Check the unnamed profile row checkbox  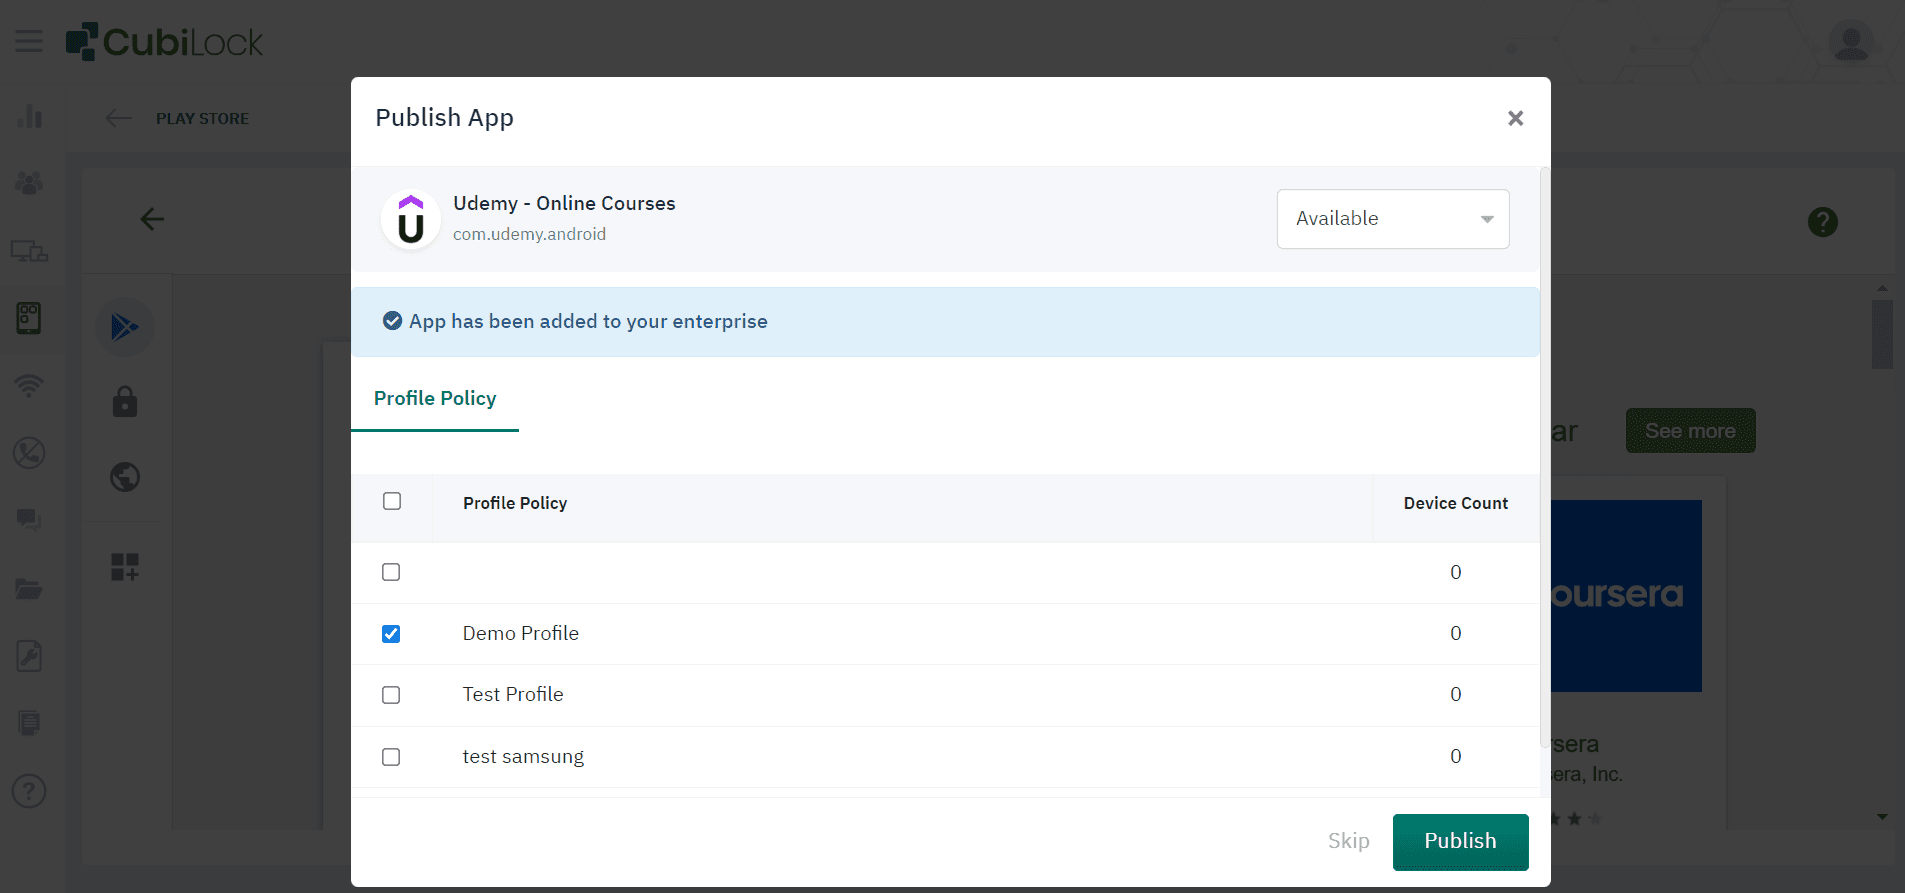point(391,572)
